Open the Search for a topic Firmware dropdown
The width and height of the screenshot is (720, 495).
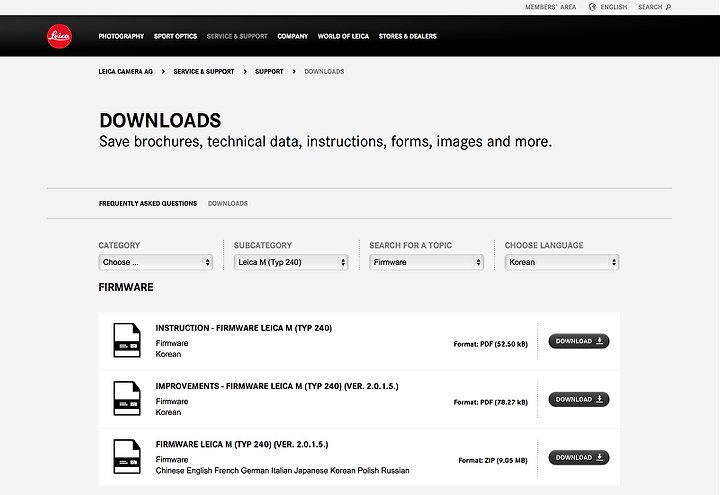point(427,262)
